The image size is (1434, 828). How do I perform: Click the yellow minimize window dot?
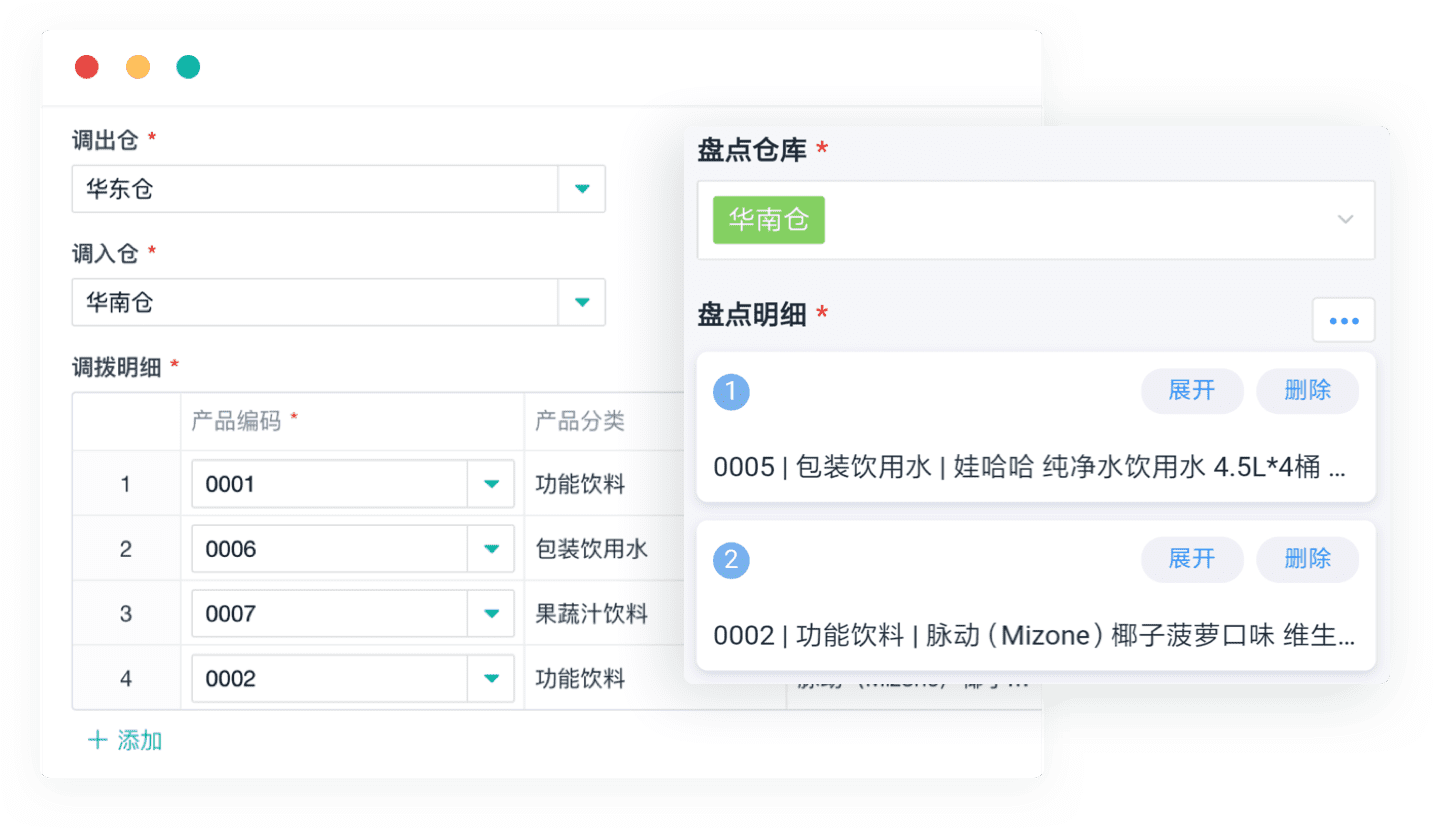(x=138, y=67)
